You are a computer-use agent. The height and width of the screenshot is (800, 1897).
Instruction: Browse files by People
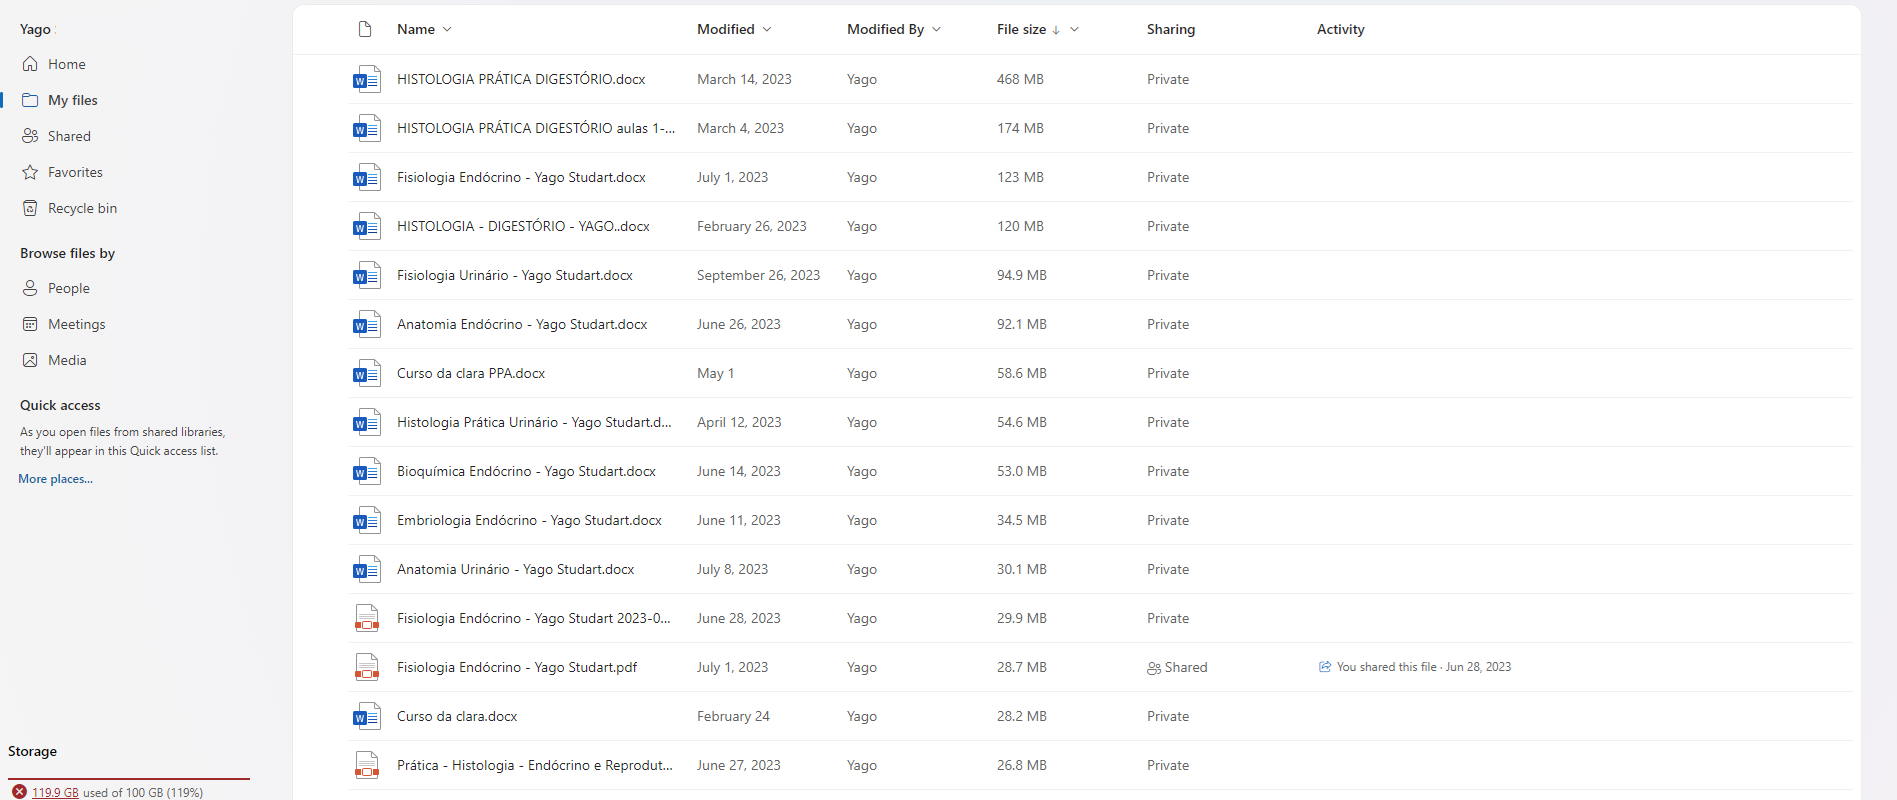[69, 288]
